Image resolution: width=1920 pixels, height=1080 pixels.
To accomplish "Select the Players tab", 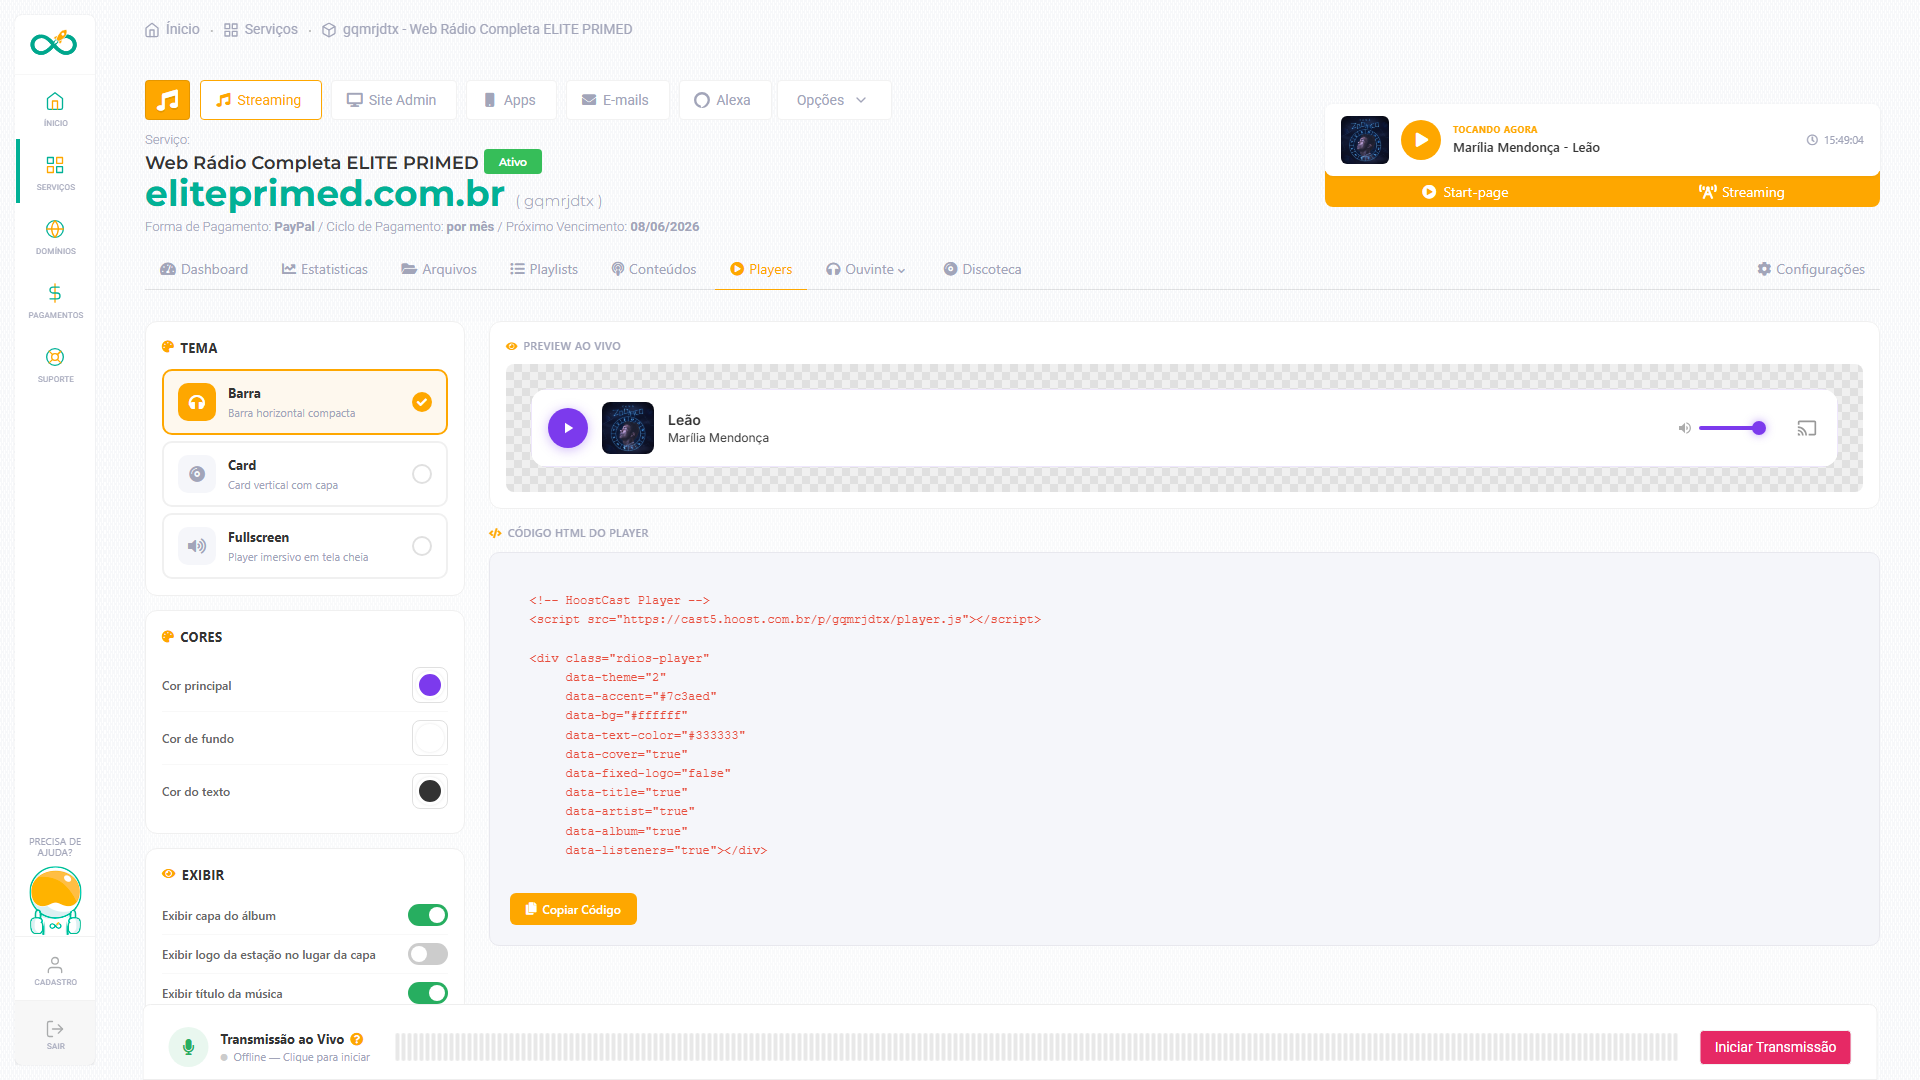I will (761, 269).
